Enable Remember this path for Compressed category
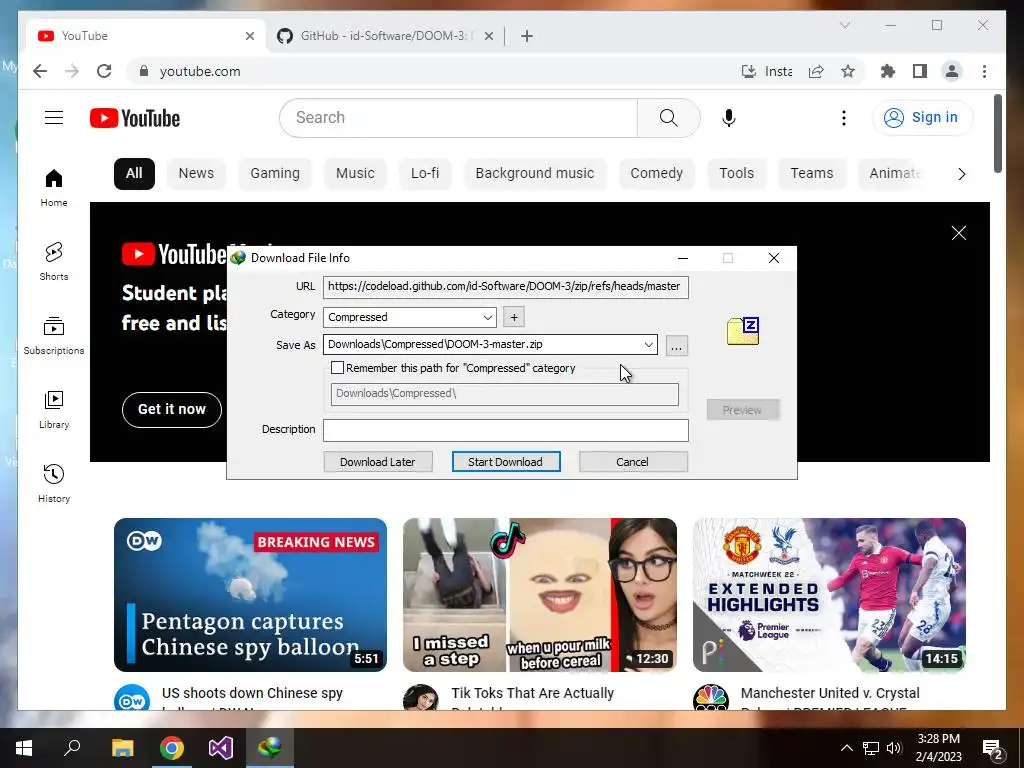 tap(337, 368)
